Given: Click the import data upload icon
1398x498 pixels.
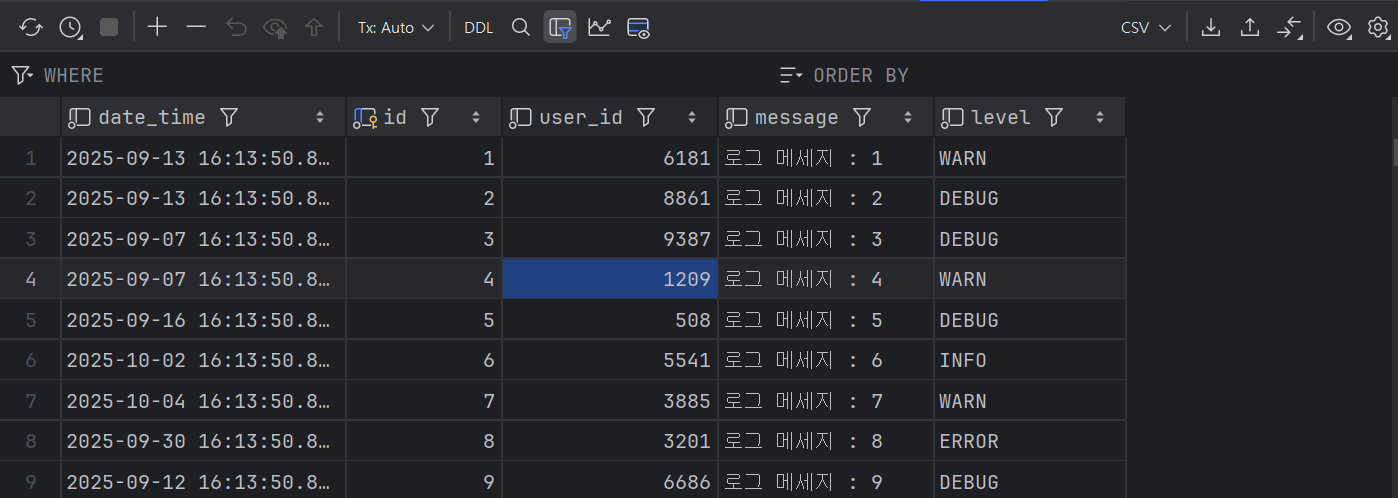Looking at the screenshot, I should click(x=1249, y=28).
